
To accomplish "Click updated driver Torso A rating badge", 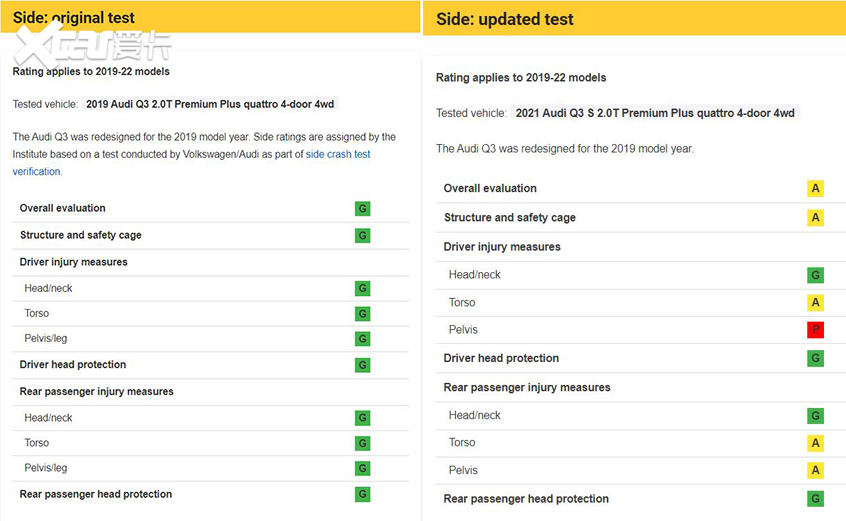I will pyautogui.click(x=815, y=302).
